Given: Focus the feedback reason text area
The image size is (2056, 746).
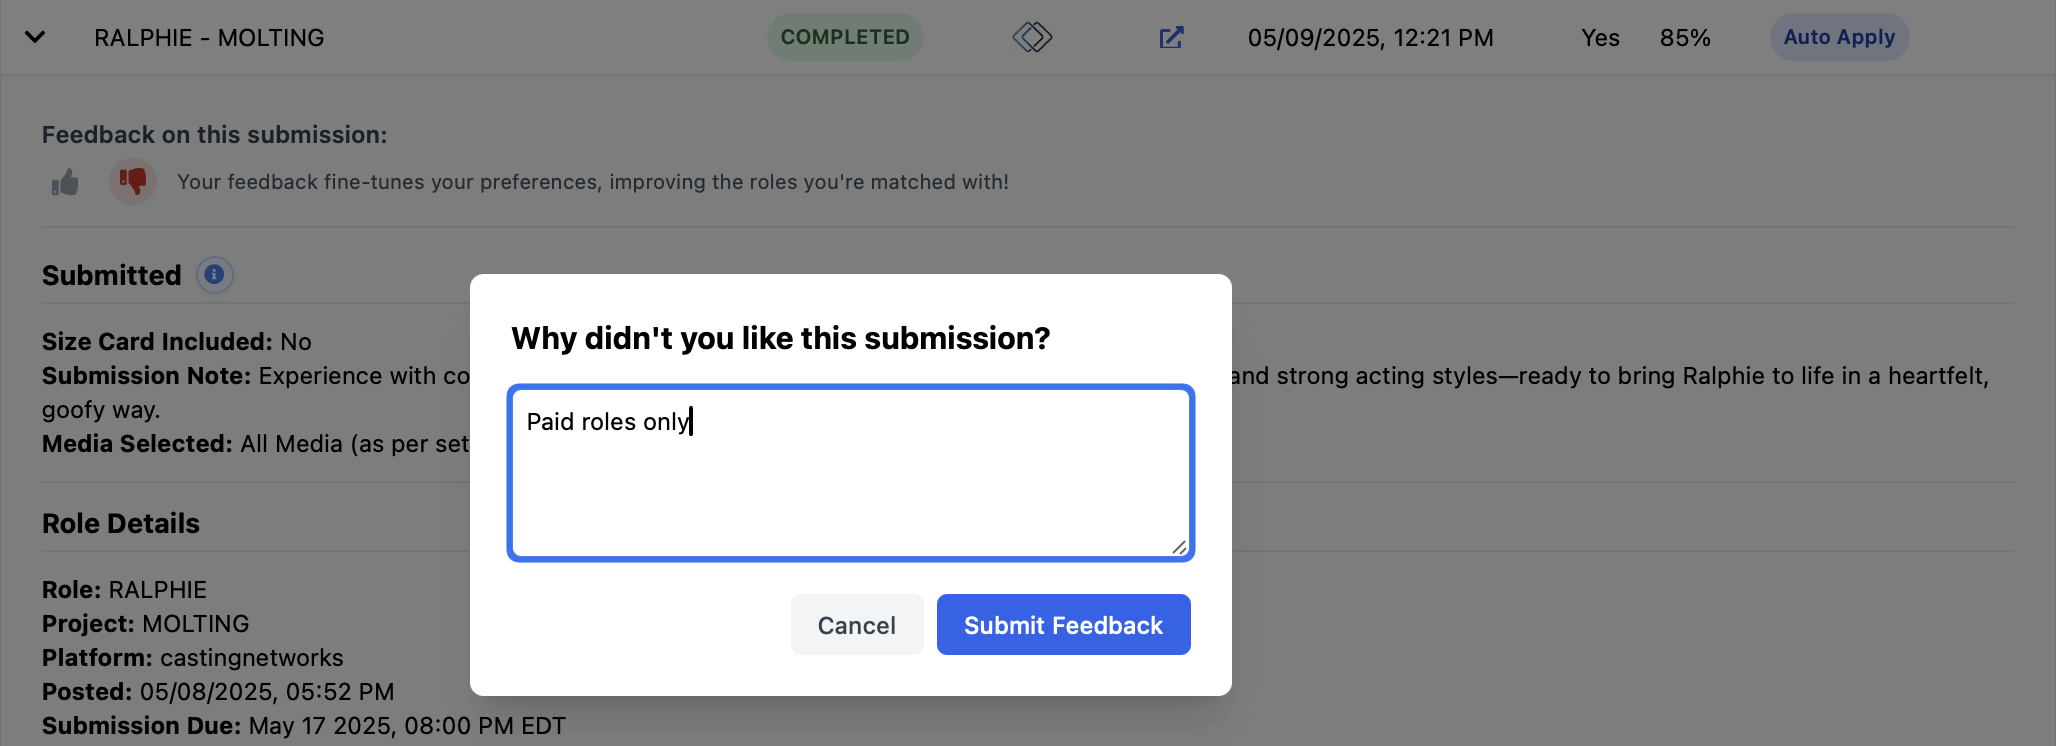Looking at the screenshot, I should point(851,472).
